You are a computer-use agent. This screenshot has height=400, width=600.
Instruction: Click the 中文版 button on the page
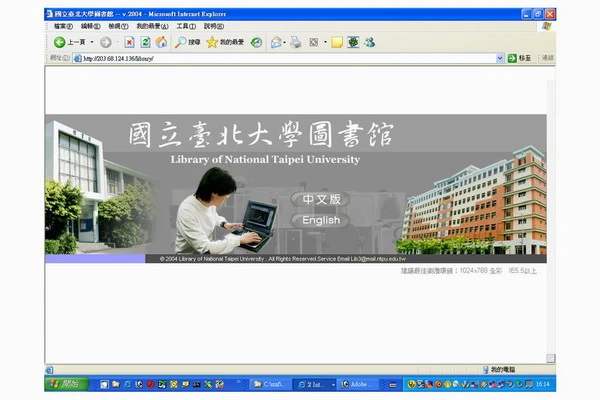click(321, 199)
